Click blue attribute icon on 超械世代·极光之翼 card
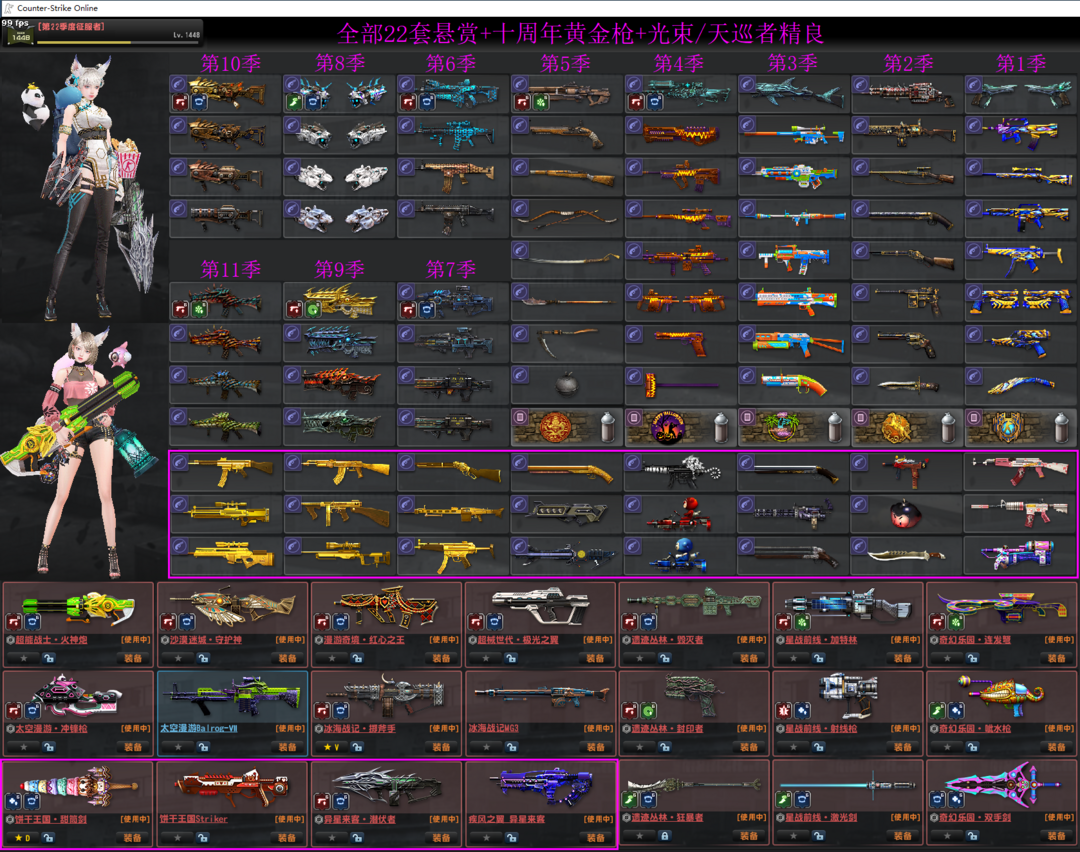This screenshot has height=852, width=1080. click(495, 622)
